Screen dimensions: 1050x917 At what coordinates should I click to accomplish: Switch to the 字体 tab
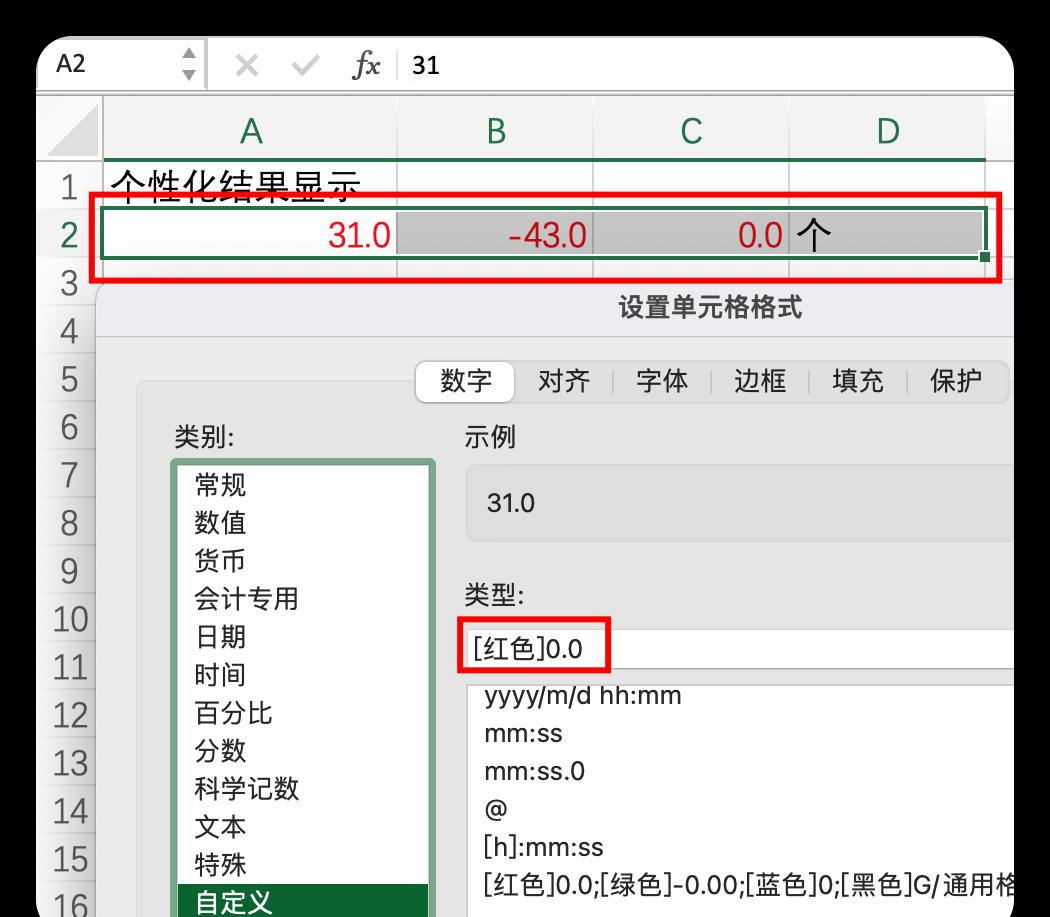[662, 381]
